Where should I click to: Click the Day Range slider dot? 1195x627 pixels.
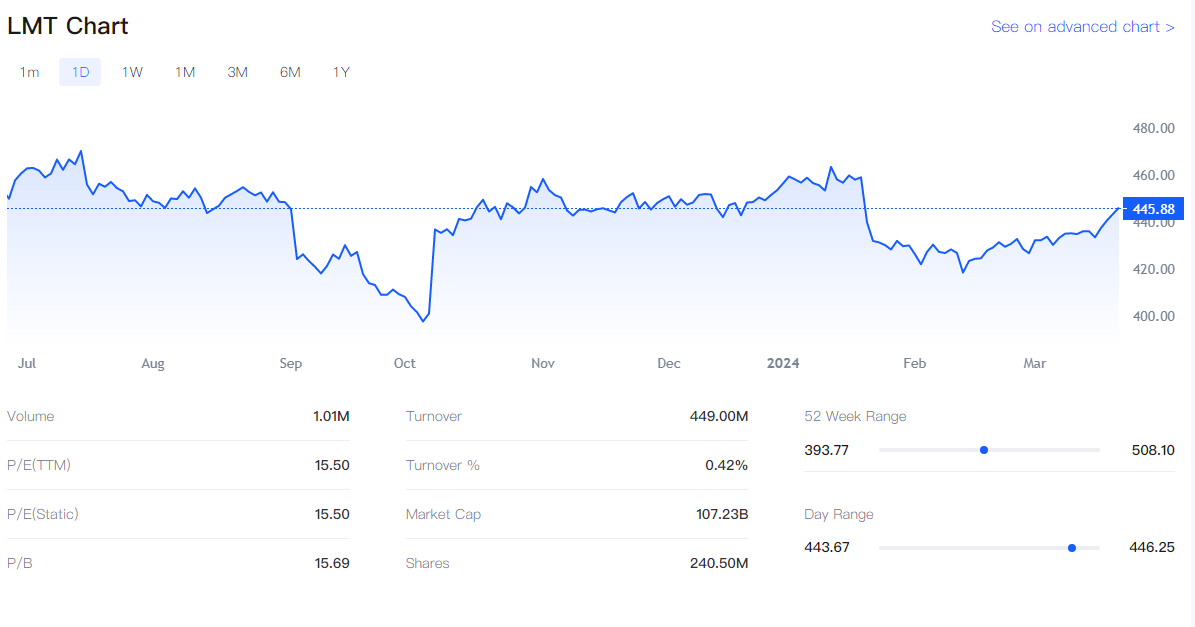point(1072,548)
